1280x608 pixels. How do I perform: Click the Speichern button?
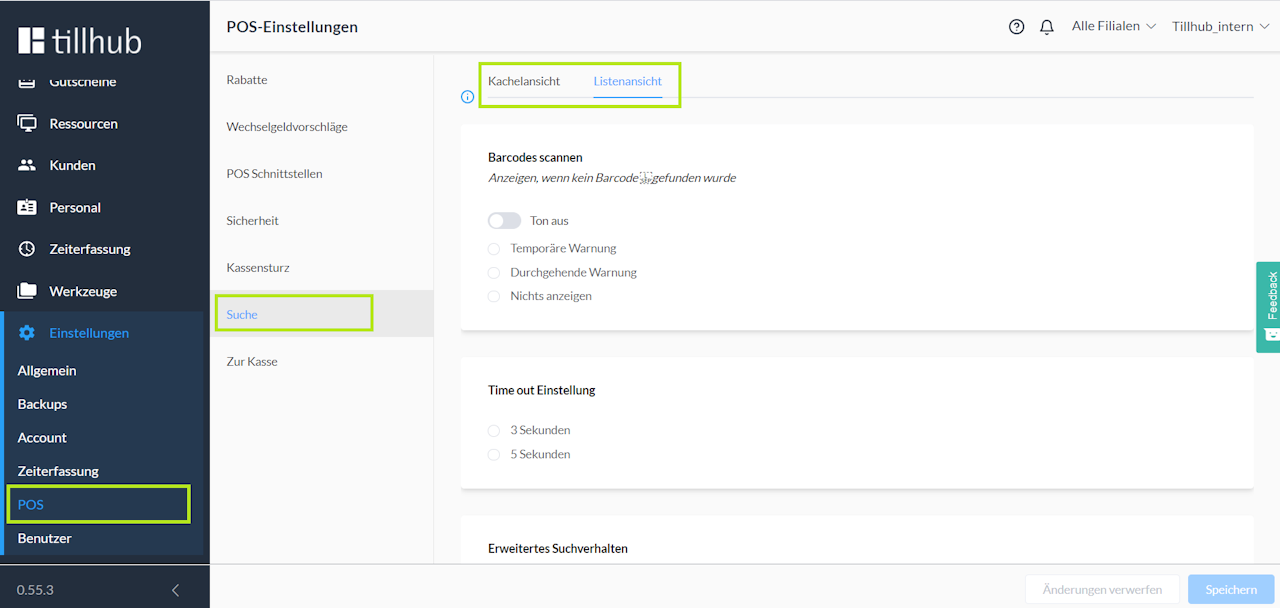1230,590
